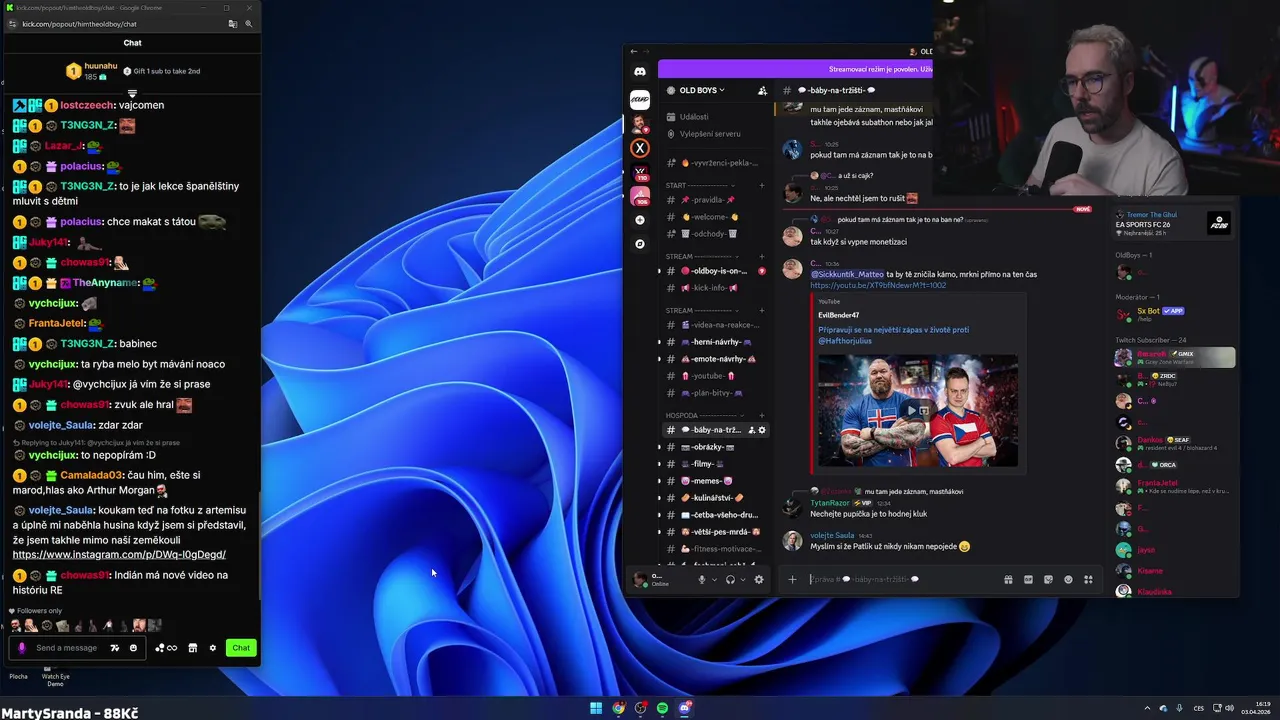This screenshot has width=1280, height=720.
Task: Click plus to add channel in START category
Action: pos(762,185)
